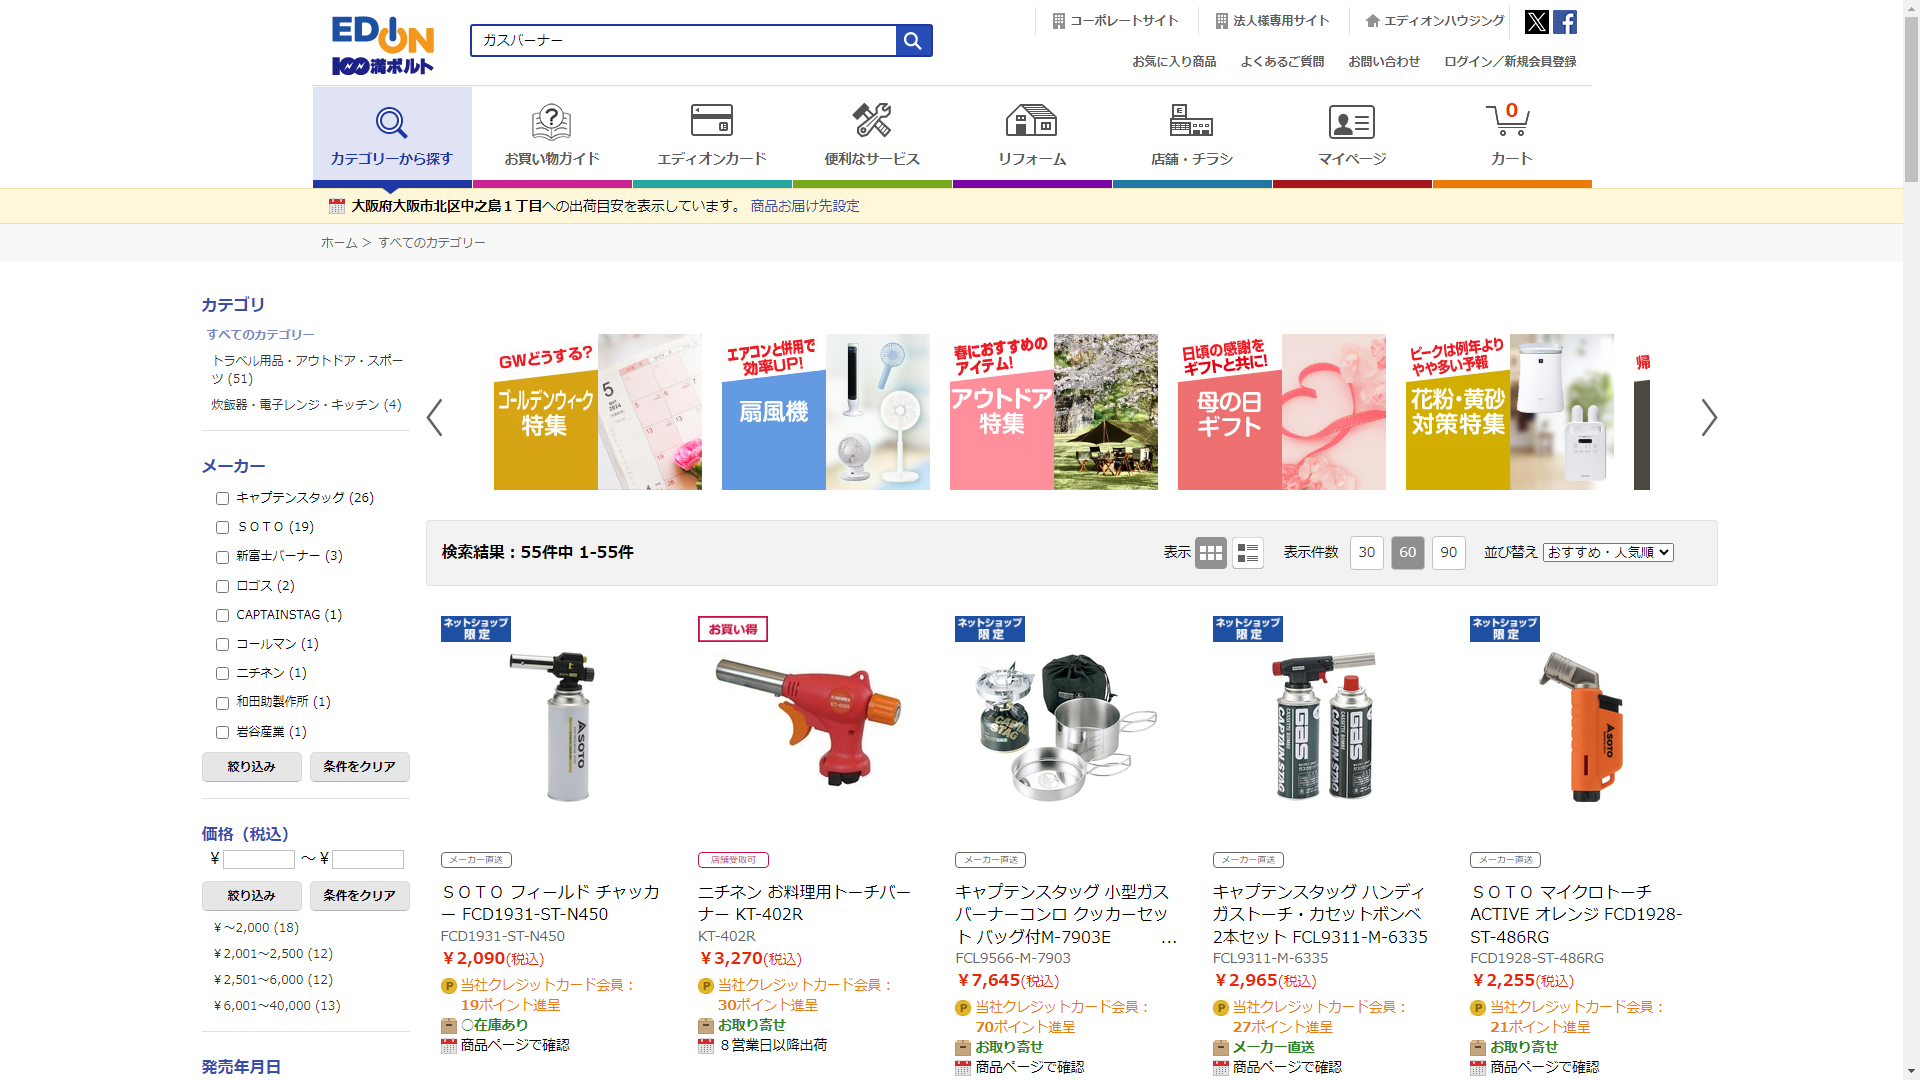
Task: Open the マイページ icon
Action: 1351,122
